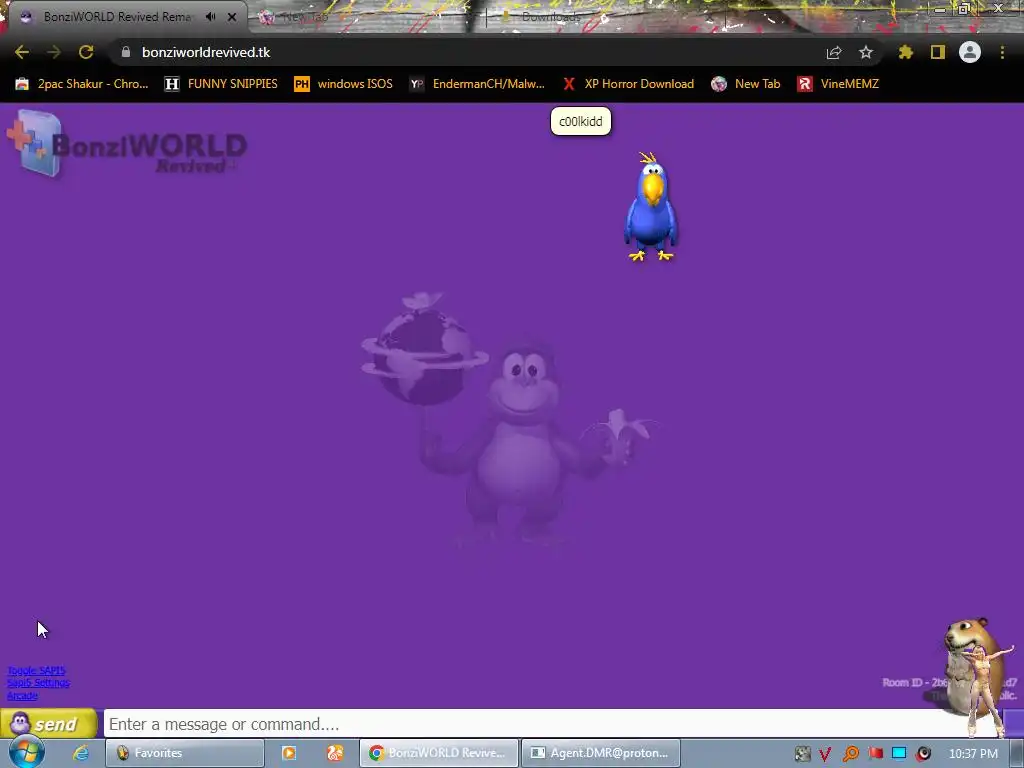Click the padlock site info icon
Viewport: 1024px width, 768px height.
[x=125, y=52]
